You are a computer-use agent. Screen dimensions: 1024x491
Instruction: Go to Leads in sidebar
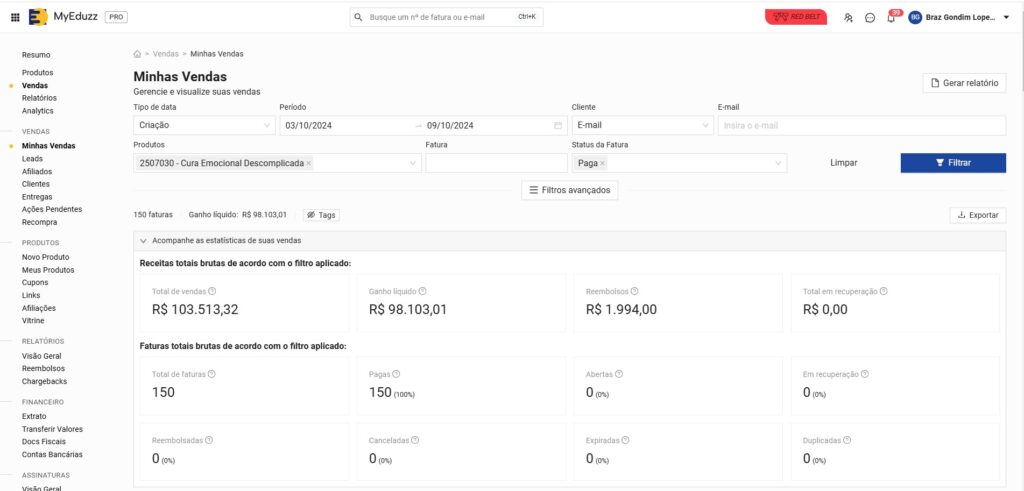pos(32,159)
